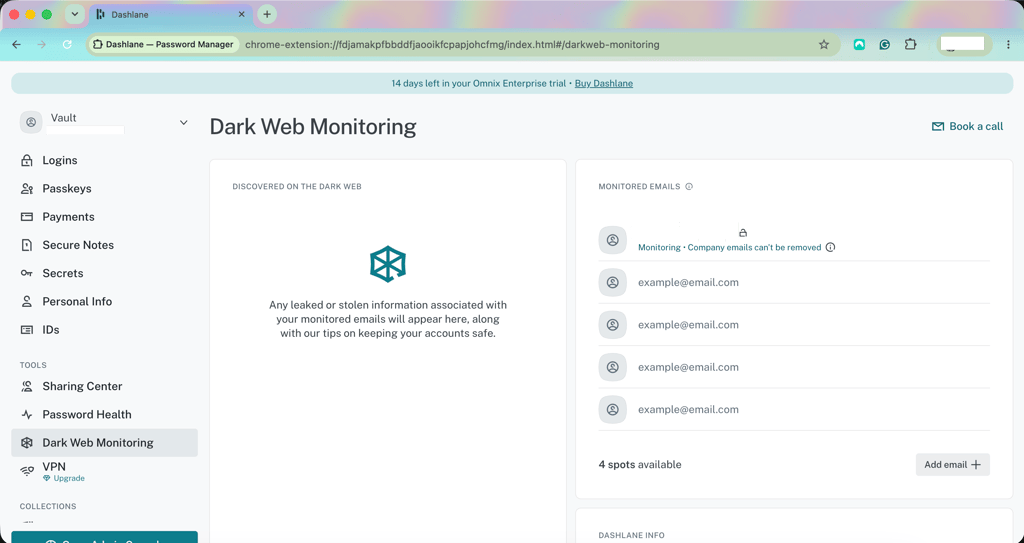
Task: Open the Extensions puzzle icon
Action: pos(910,44)
